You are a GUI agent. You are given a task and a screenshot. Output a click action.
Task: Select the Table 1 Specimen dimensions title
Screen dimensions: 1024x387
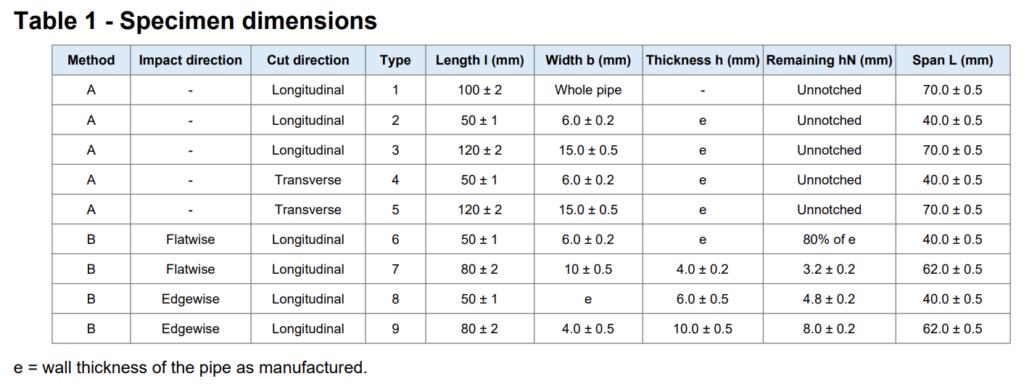195,21
